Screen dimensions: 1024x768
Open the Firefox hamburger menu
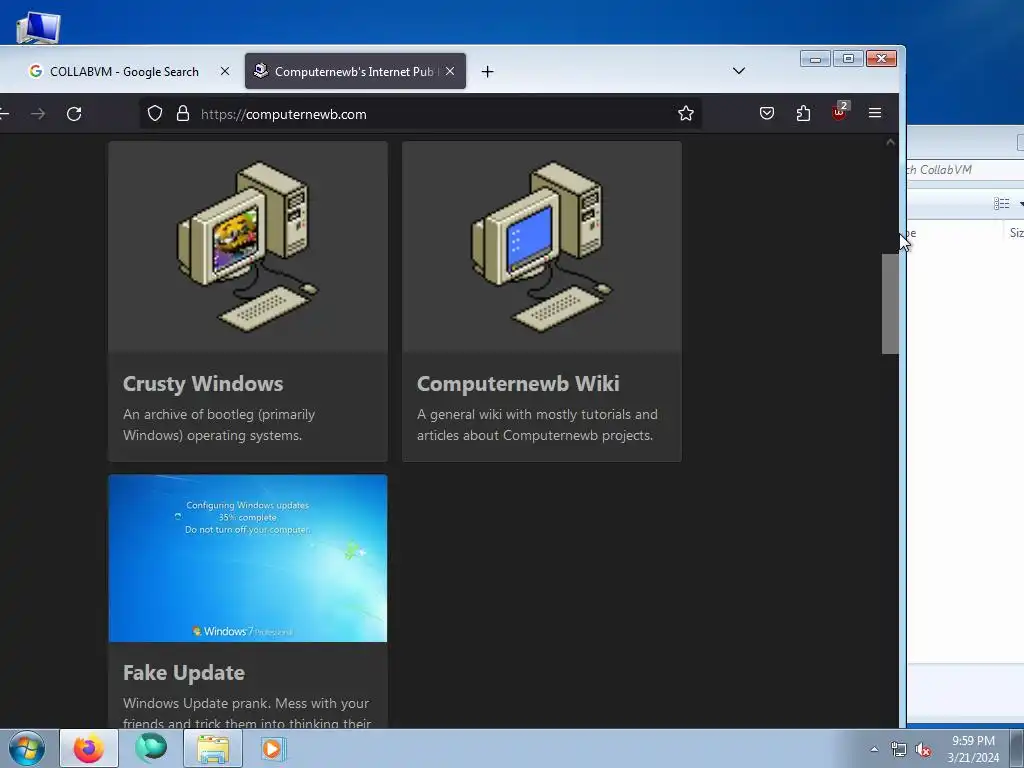click(x=875, y=113)
